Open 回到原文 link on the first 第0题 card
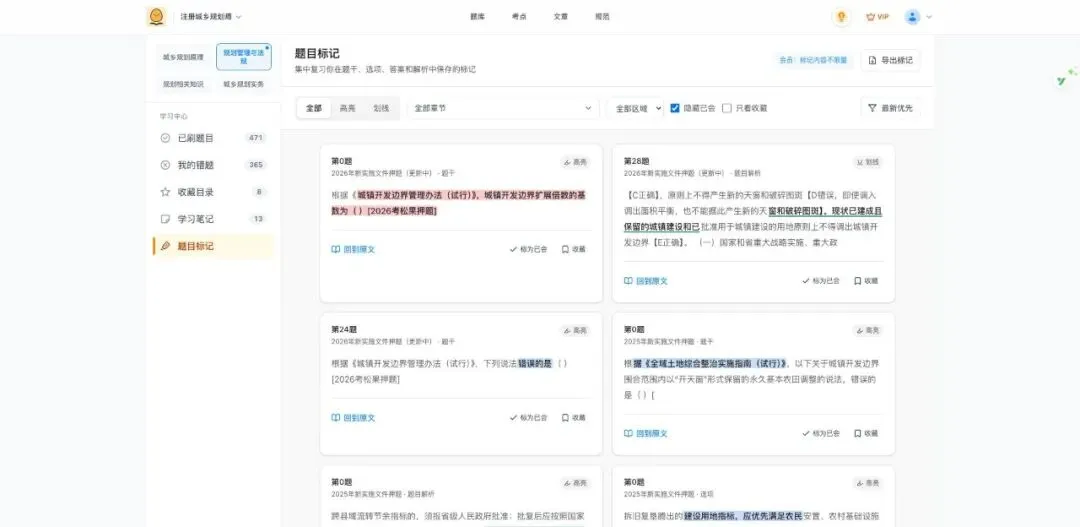 [353, 249]
